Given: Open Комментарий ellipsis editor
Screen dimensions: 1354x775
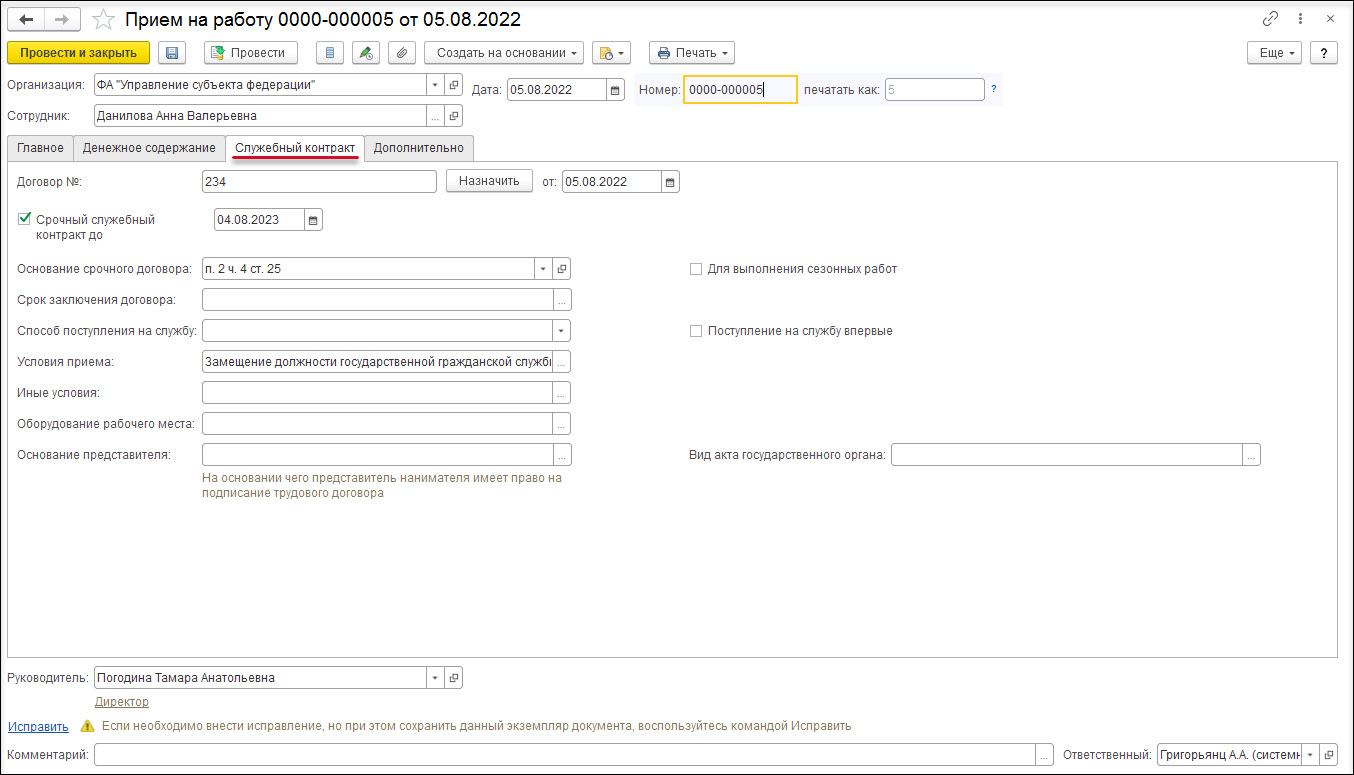Looking at the screenshot, I should (x=1045, y=755).
